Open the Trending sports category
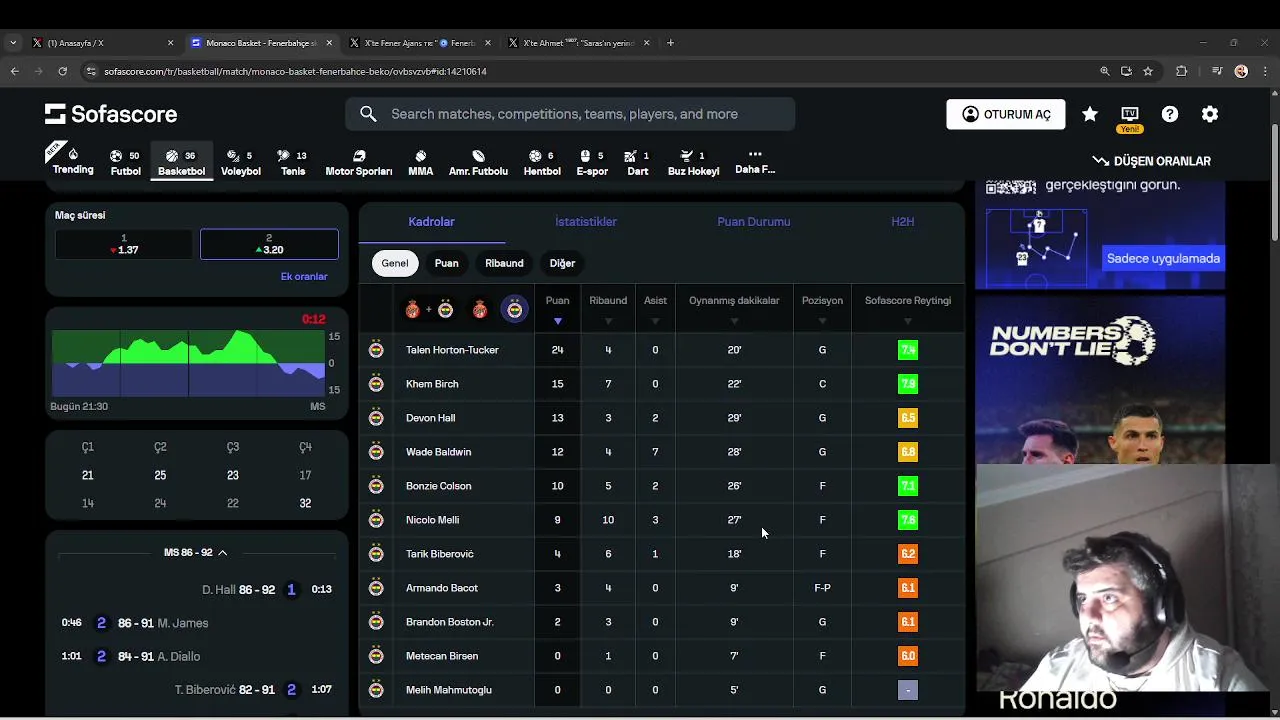Image resolution: width=1280 pixels, height=720 pixels. click(x=73, y=161)
